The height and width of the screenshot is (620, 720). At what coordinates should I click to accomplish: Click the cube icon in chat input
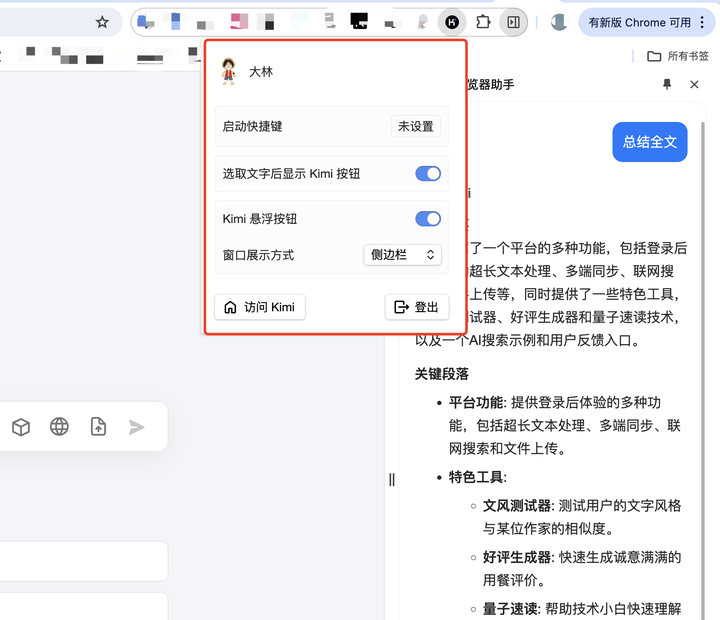pos(21,427)
